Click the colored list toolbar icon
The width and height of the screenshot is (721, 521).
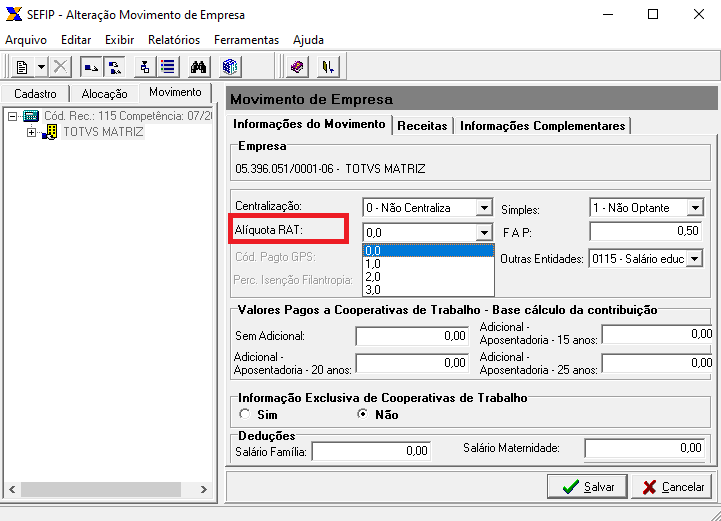168,67
